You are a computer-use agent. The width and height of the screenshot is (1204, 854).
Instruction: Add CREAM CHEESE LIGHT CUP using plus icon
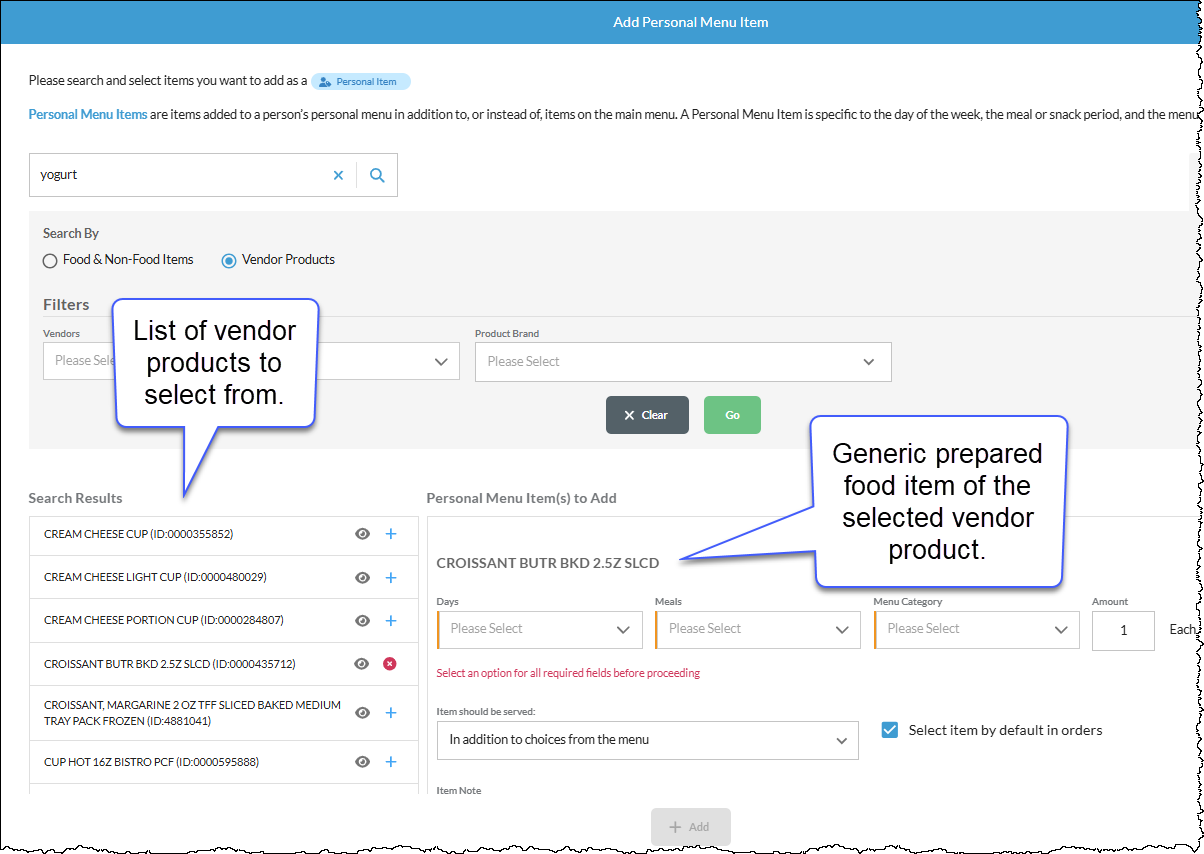(391, 577)
